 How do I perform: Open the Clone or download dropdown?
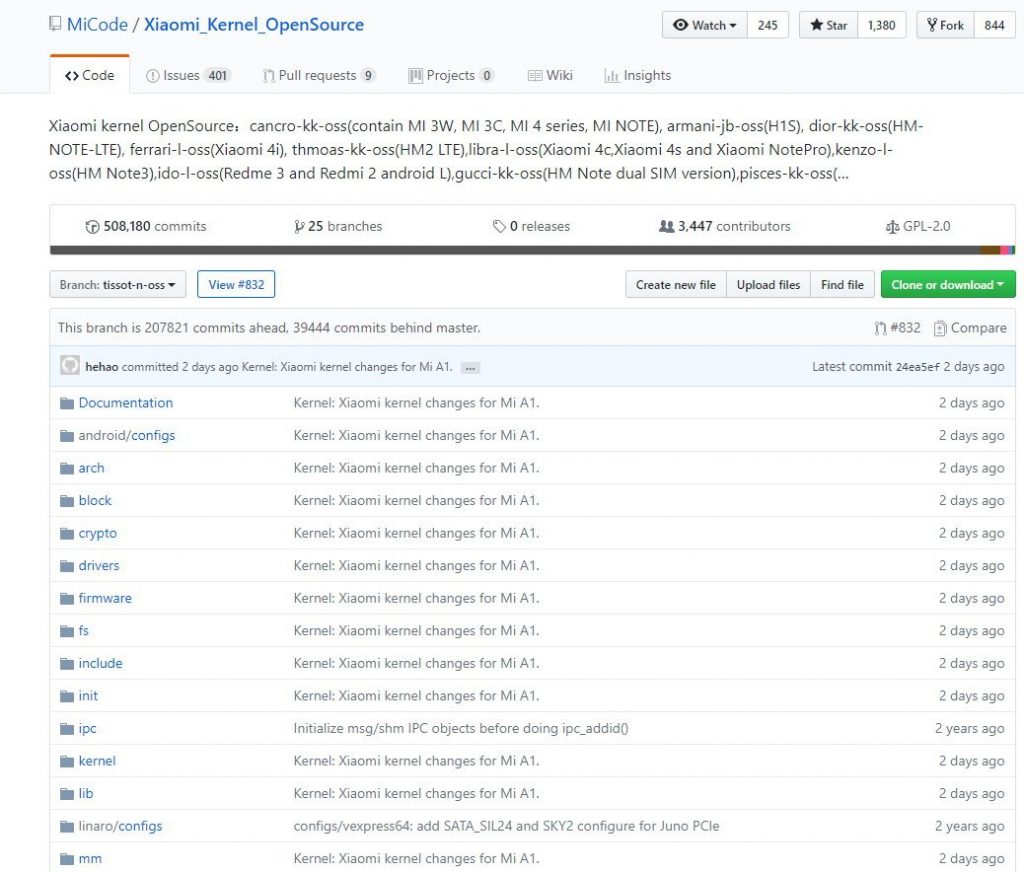pos(948,285)
